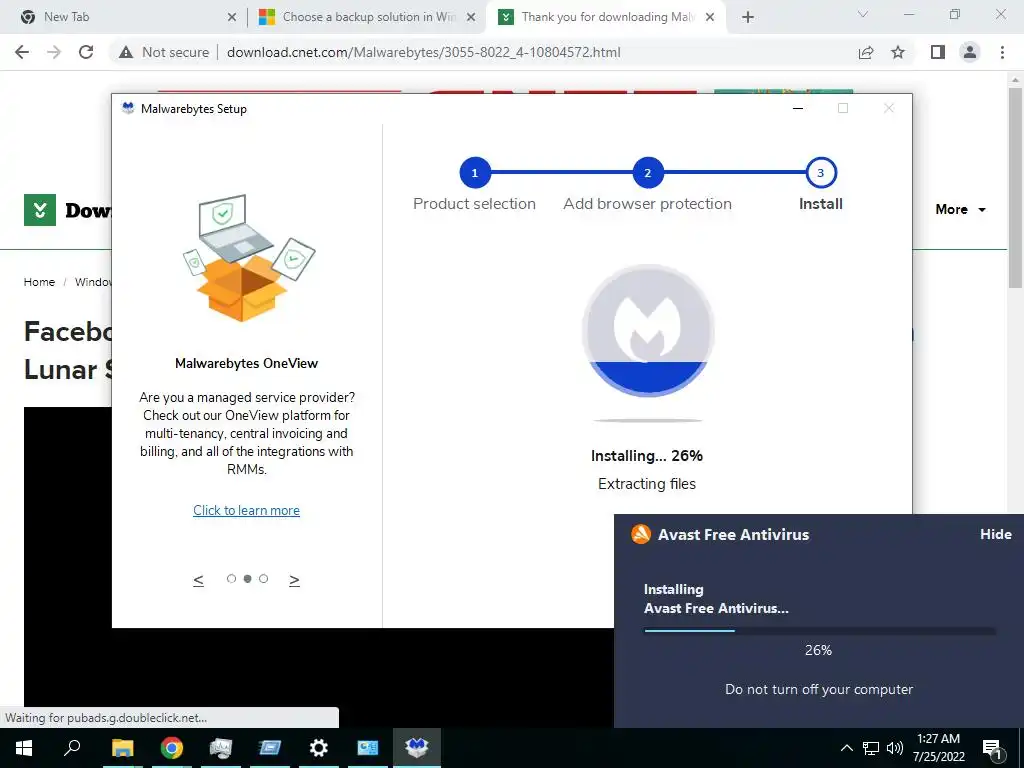1024x768 pixels.
Task: Click the volume speaker tray icon
Action: click(x=895, y=748)
